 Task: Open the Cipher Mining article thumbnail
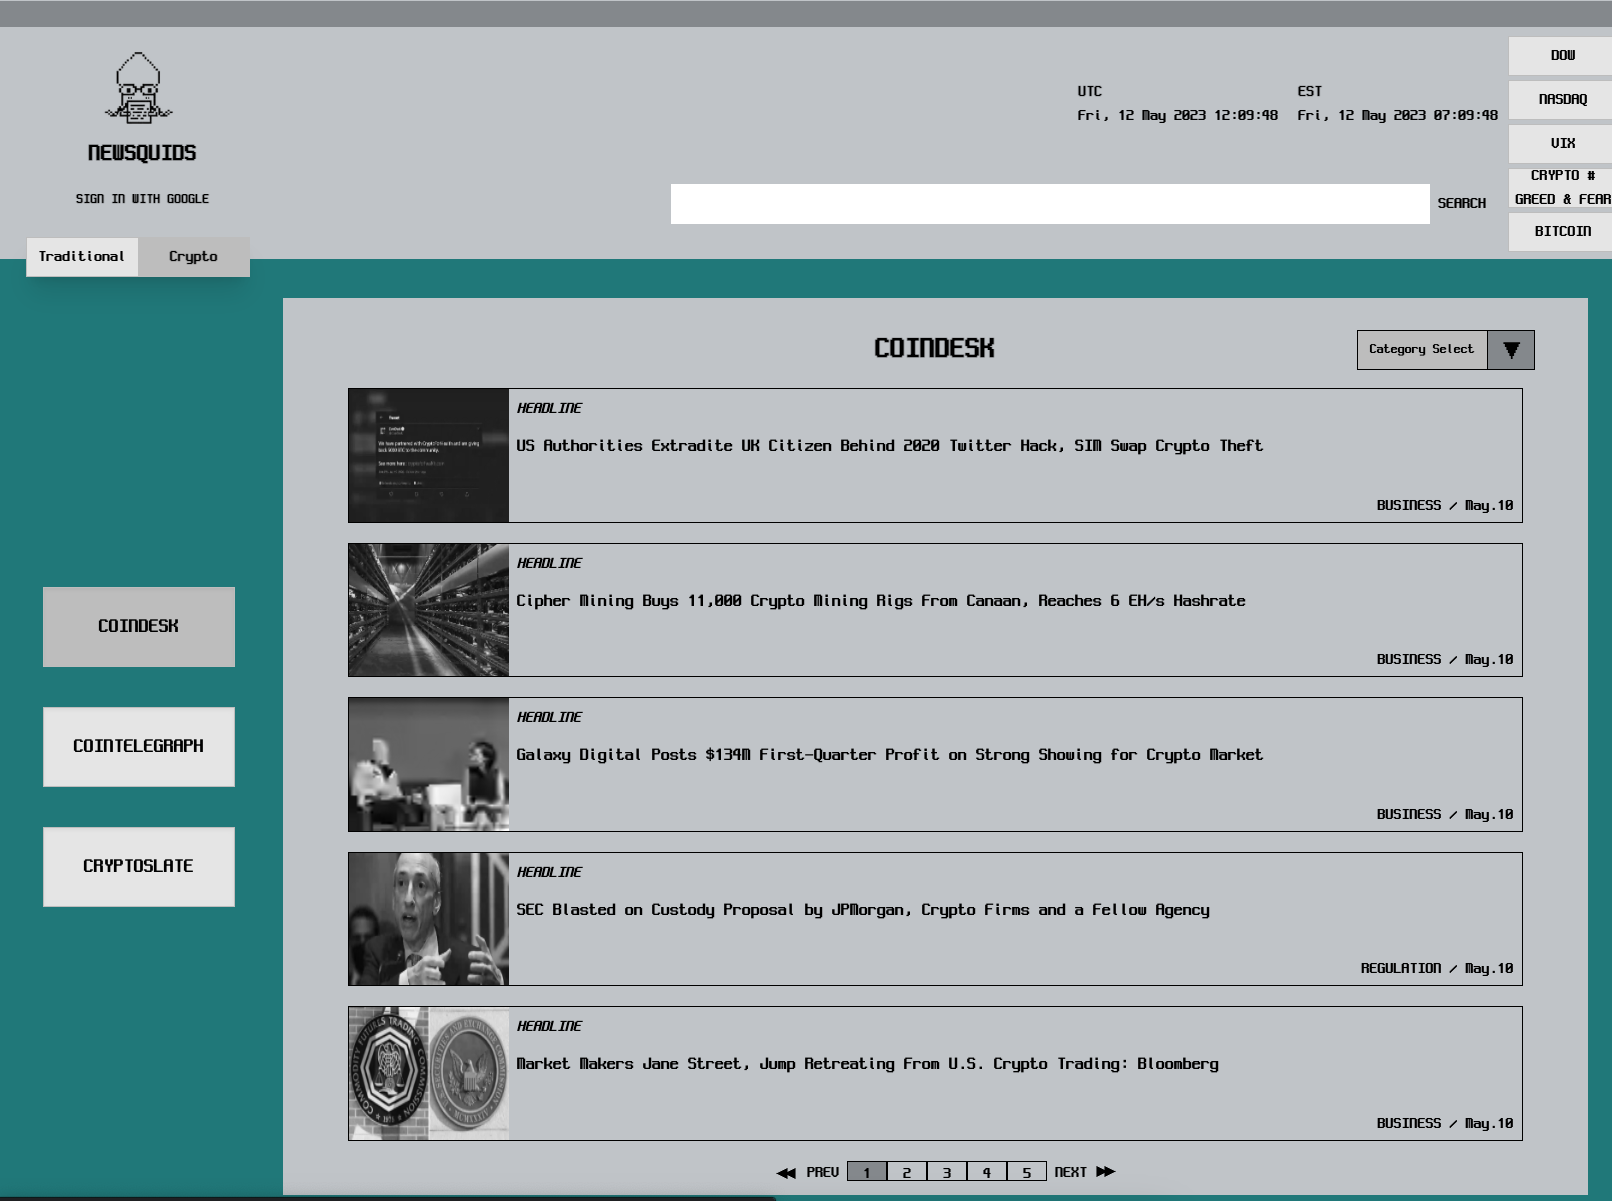(x=428, y=610)
